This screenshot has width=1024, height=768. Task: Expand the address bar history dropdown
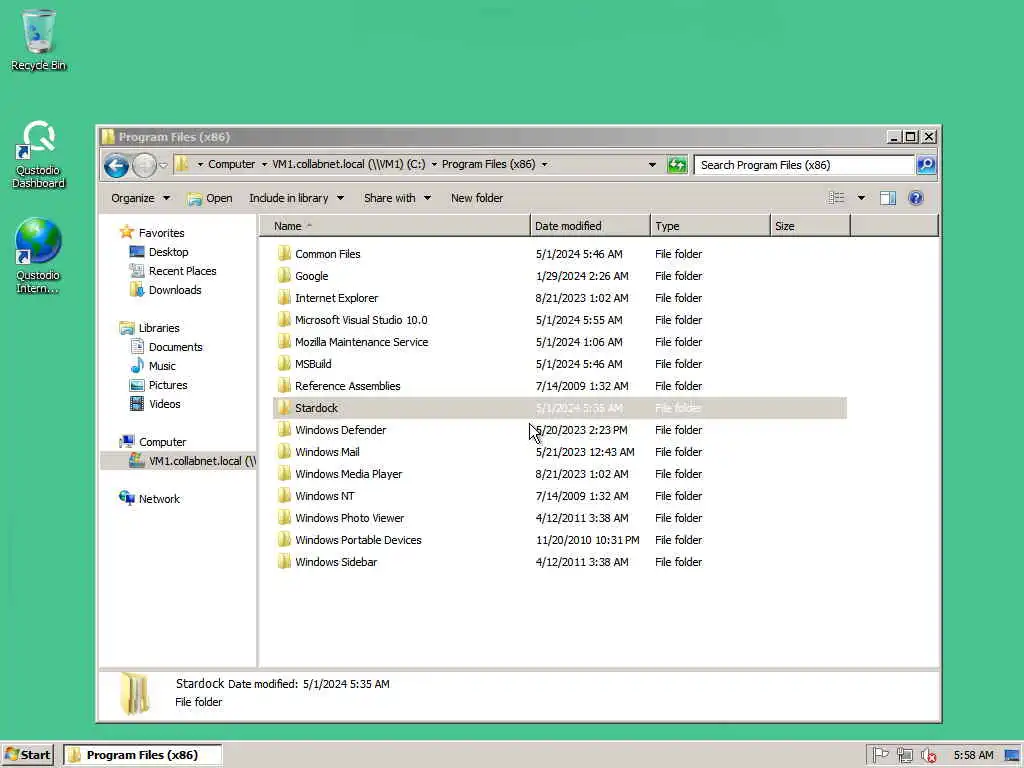click(x=652, y=165)
